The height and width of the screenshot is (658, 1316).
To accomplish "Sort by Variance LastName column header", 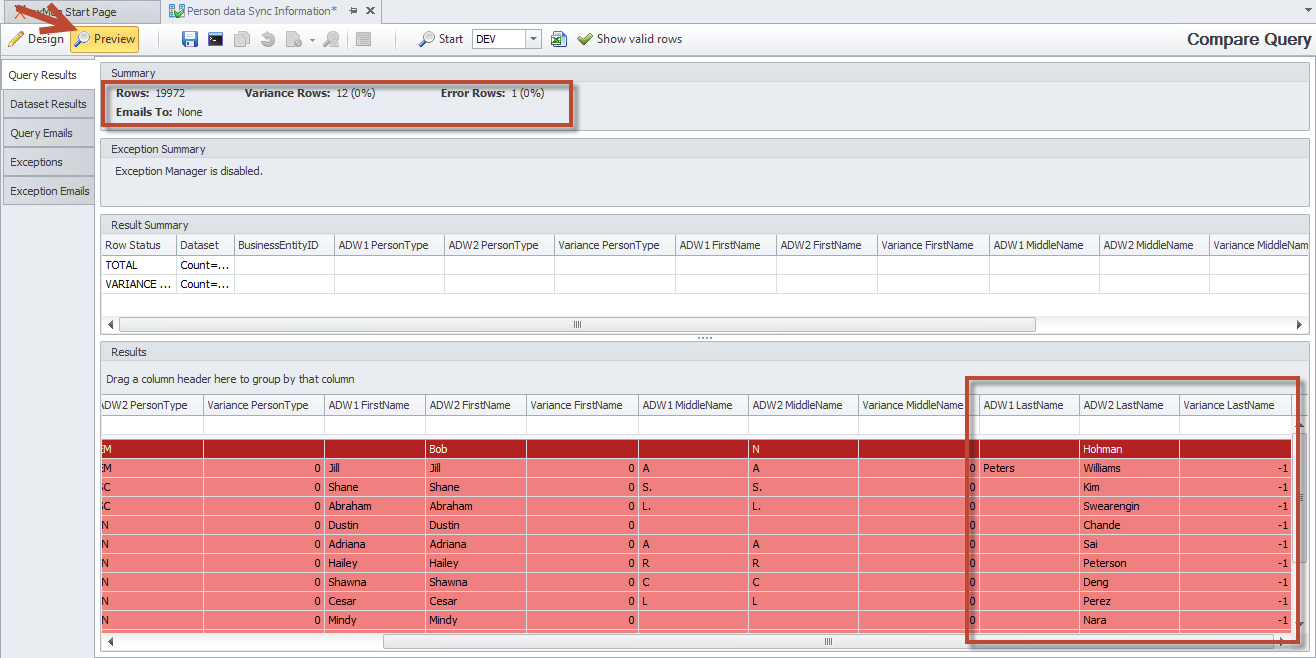I will [1235, 405].
